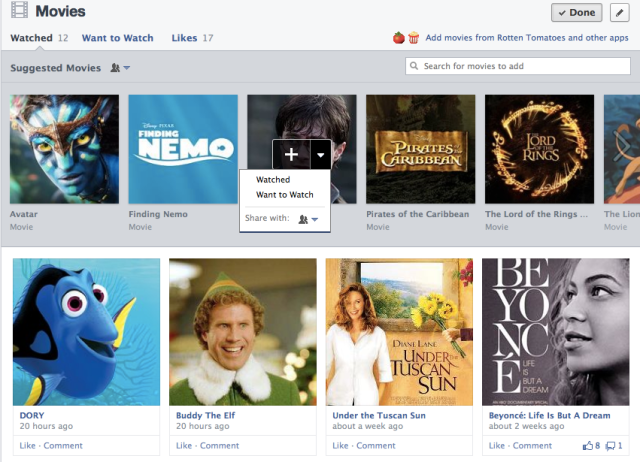Screen dimensions: 640x462
Task: Click the Movies film strip icon
Action: pyautogui.click(x=20, y=10)
